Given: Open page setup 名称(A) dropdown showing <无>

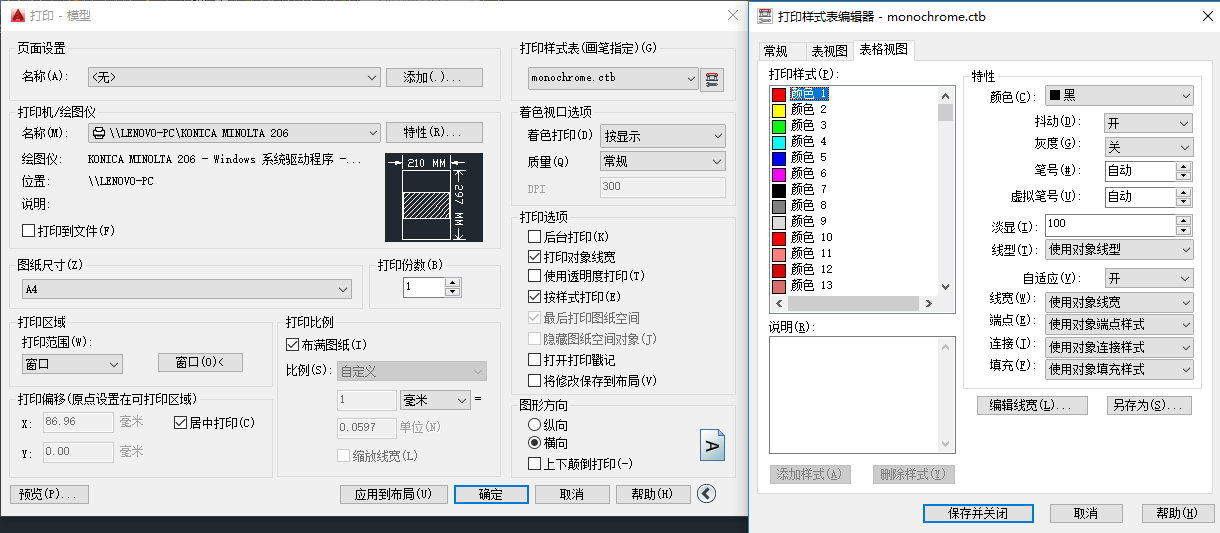Looking at the screenshot, I should 234,76.
